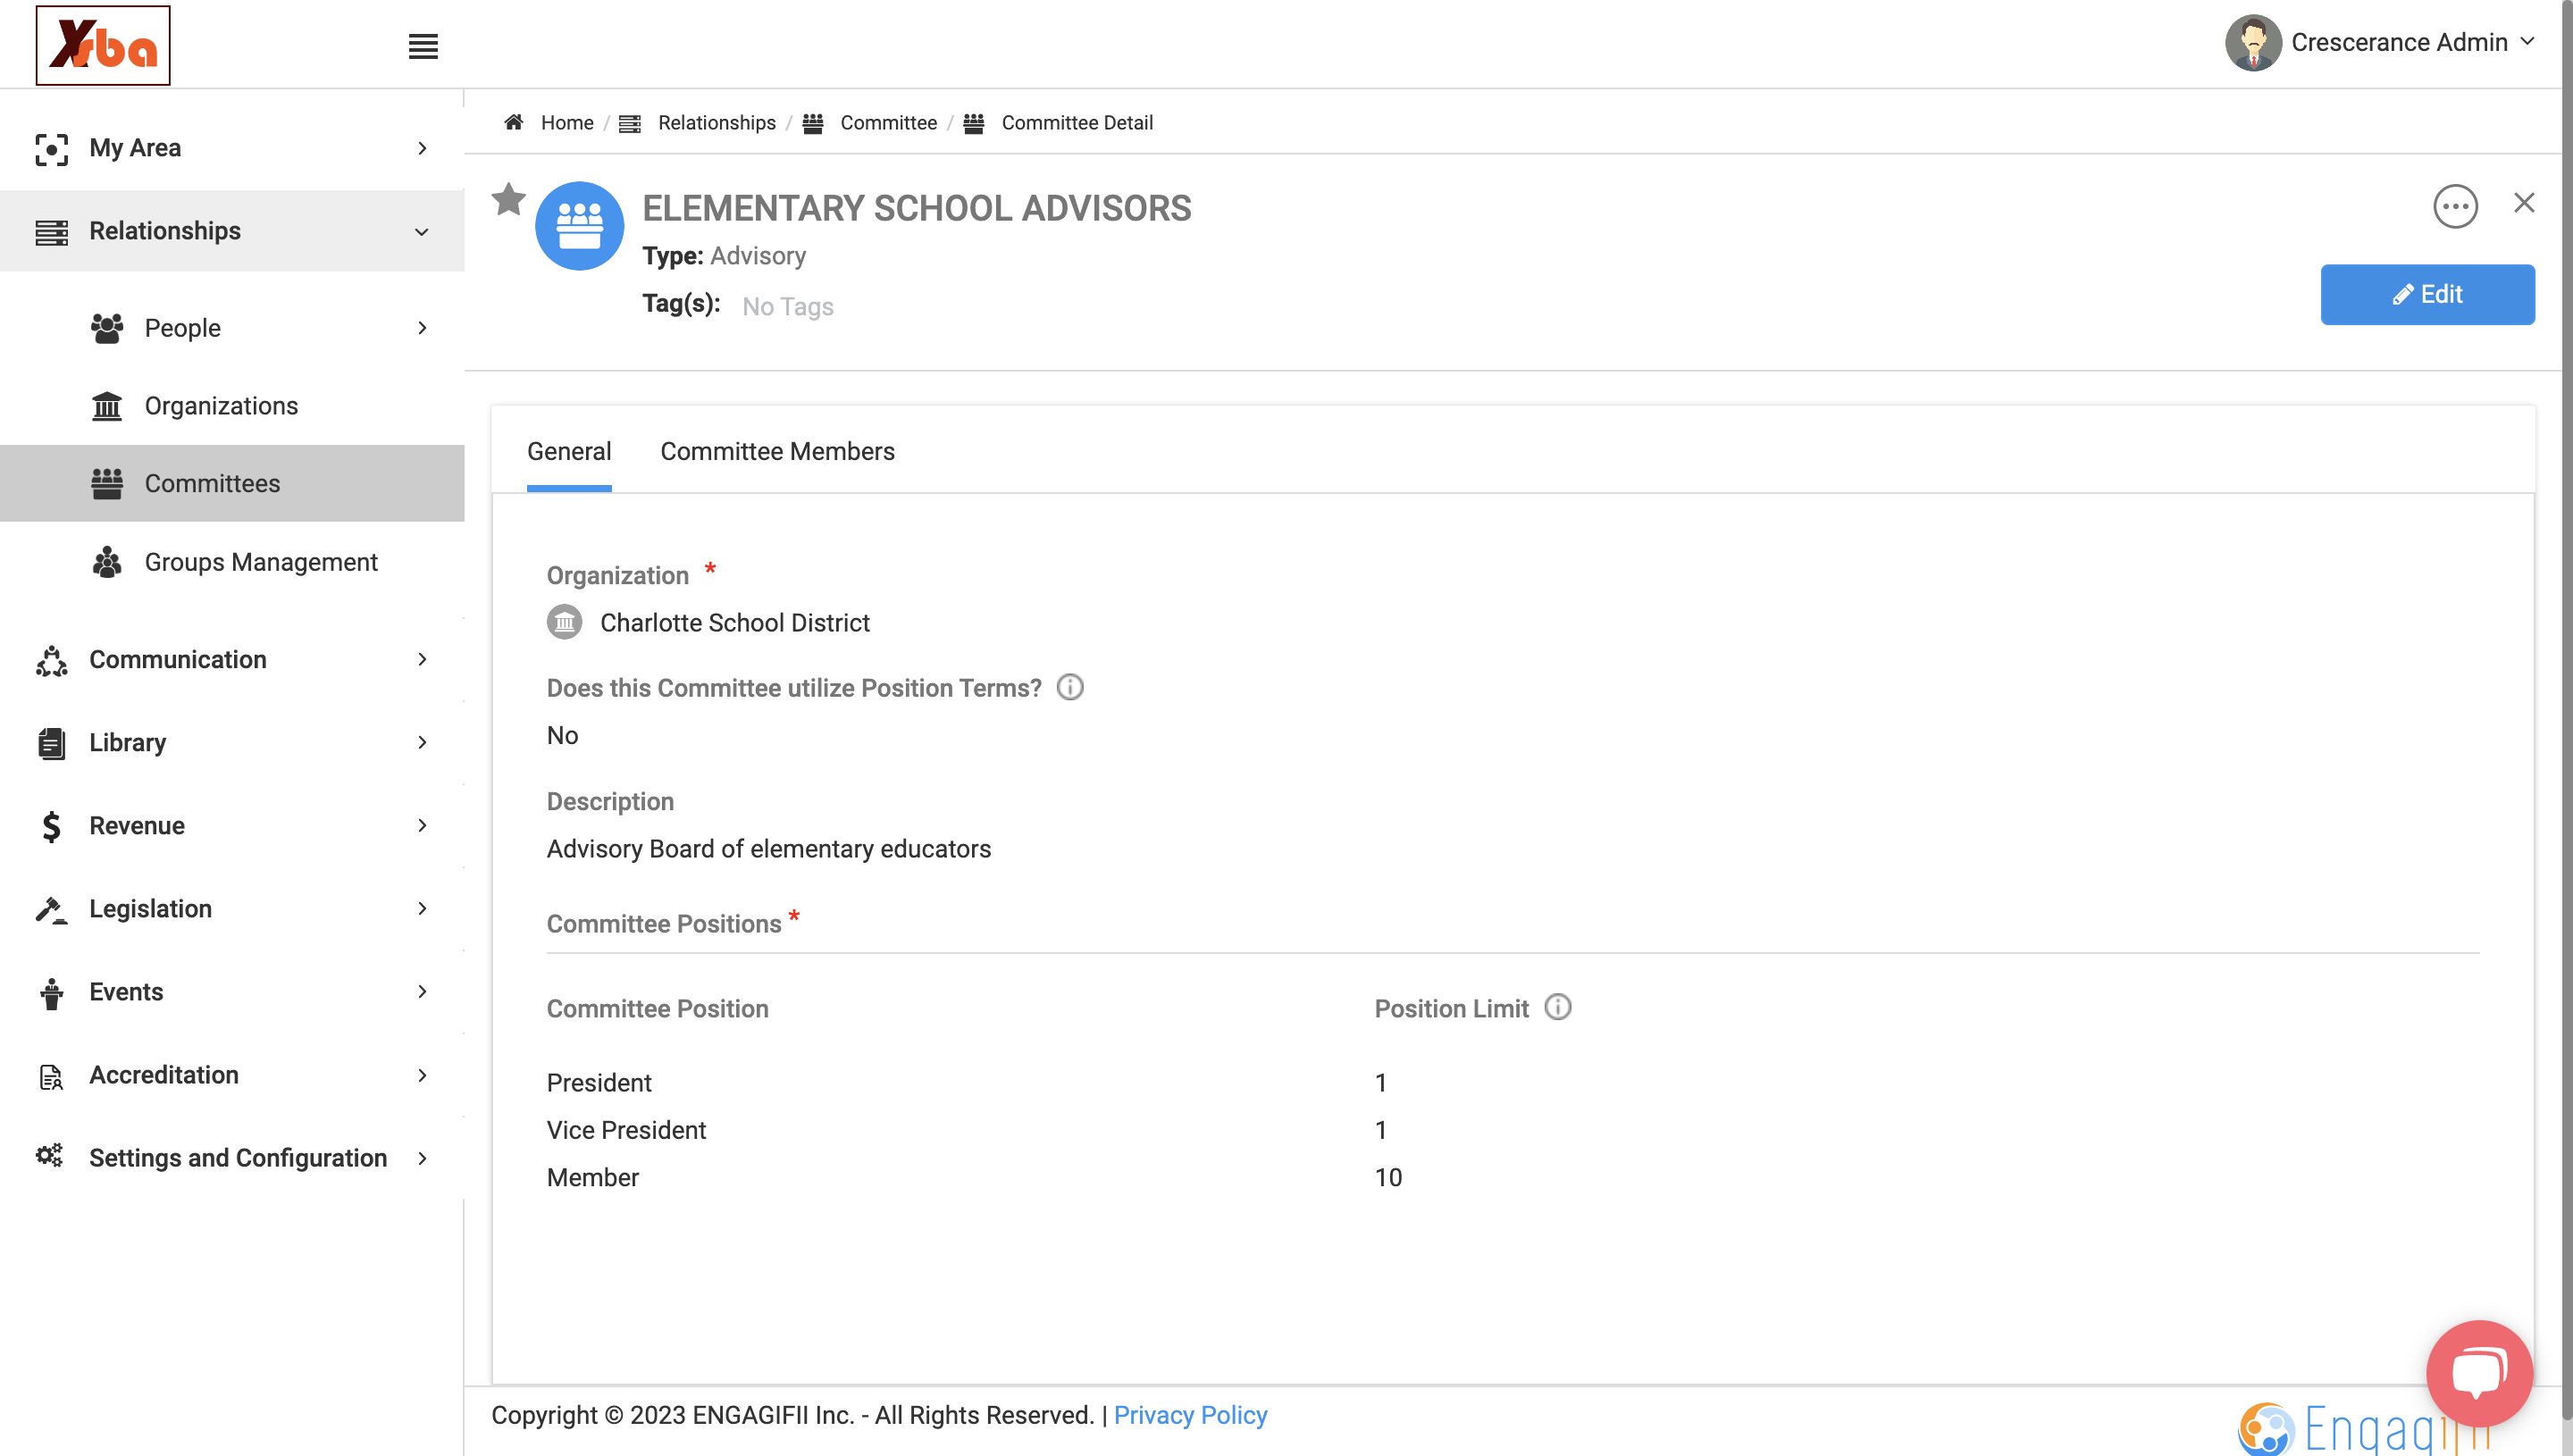Expand Settings and Configuration menu
Screen dimensions: 2573x1456
pos(232,1158)
